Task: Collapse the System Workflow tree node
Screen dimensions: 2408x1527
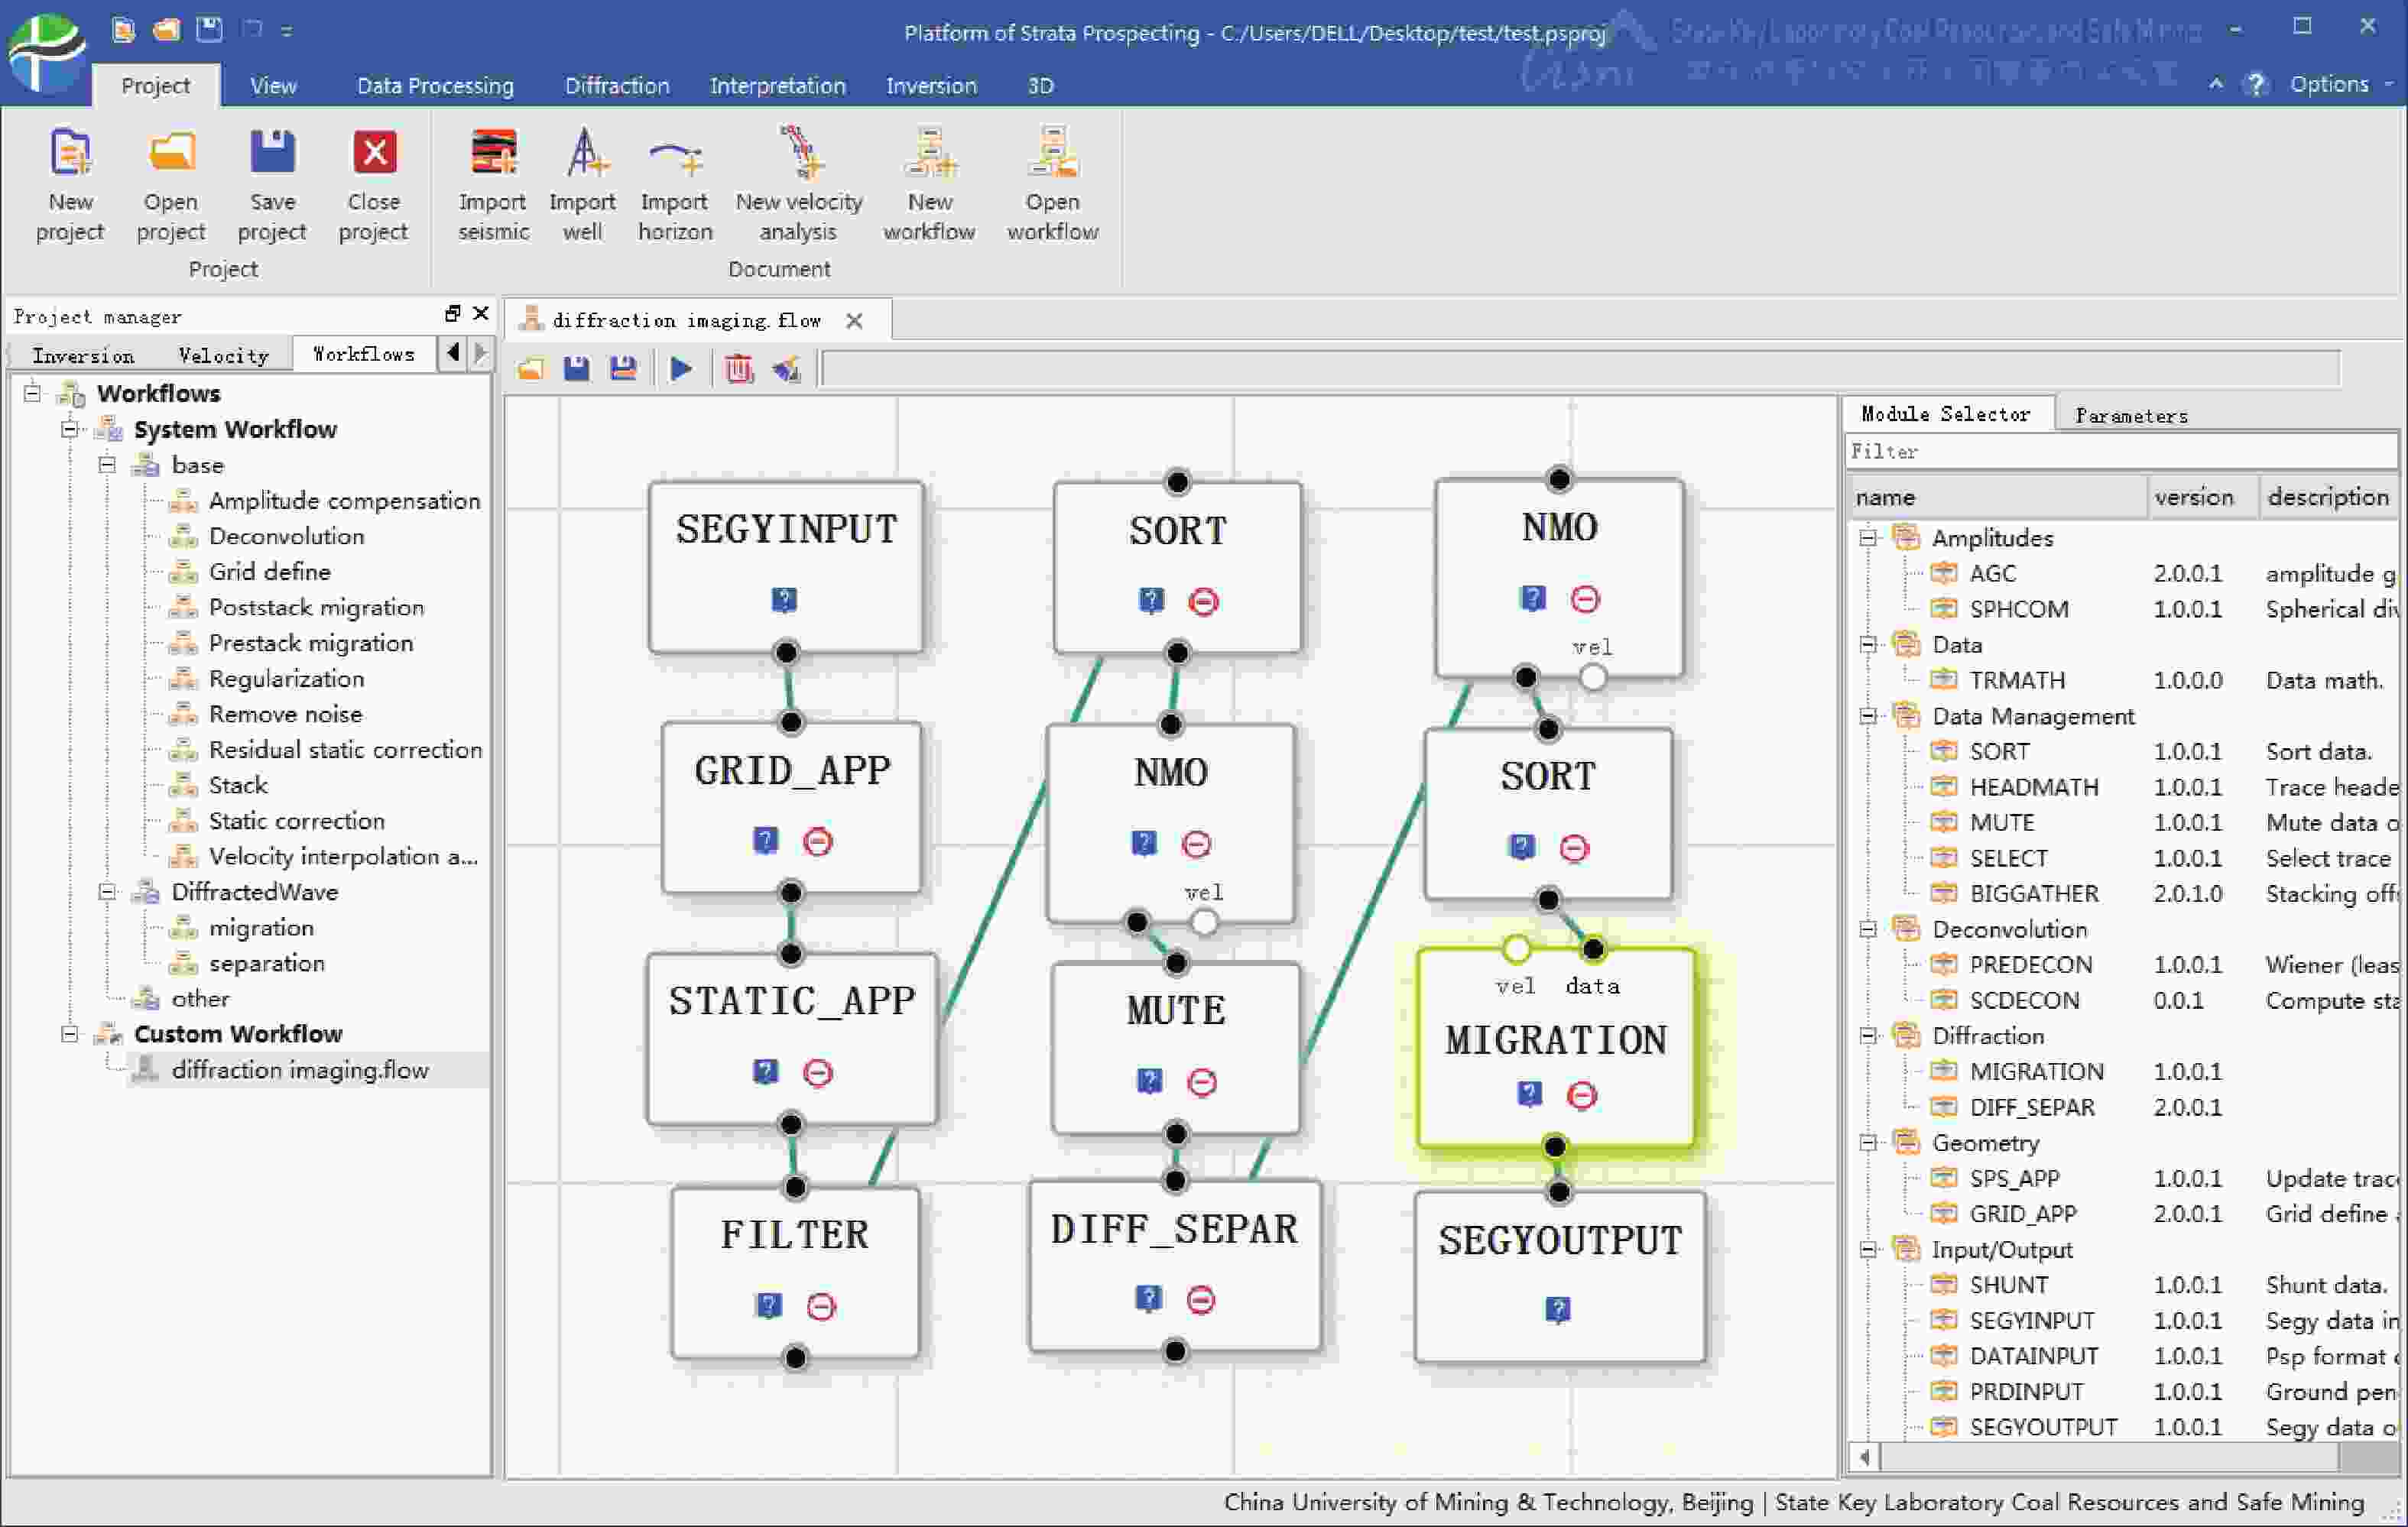Action: pos(69,429)
